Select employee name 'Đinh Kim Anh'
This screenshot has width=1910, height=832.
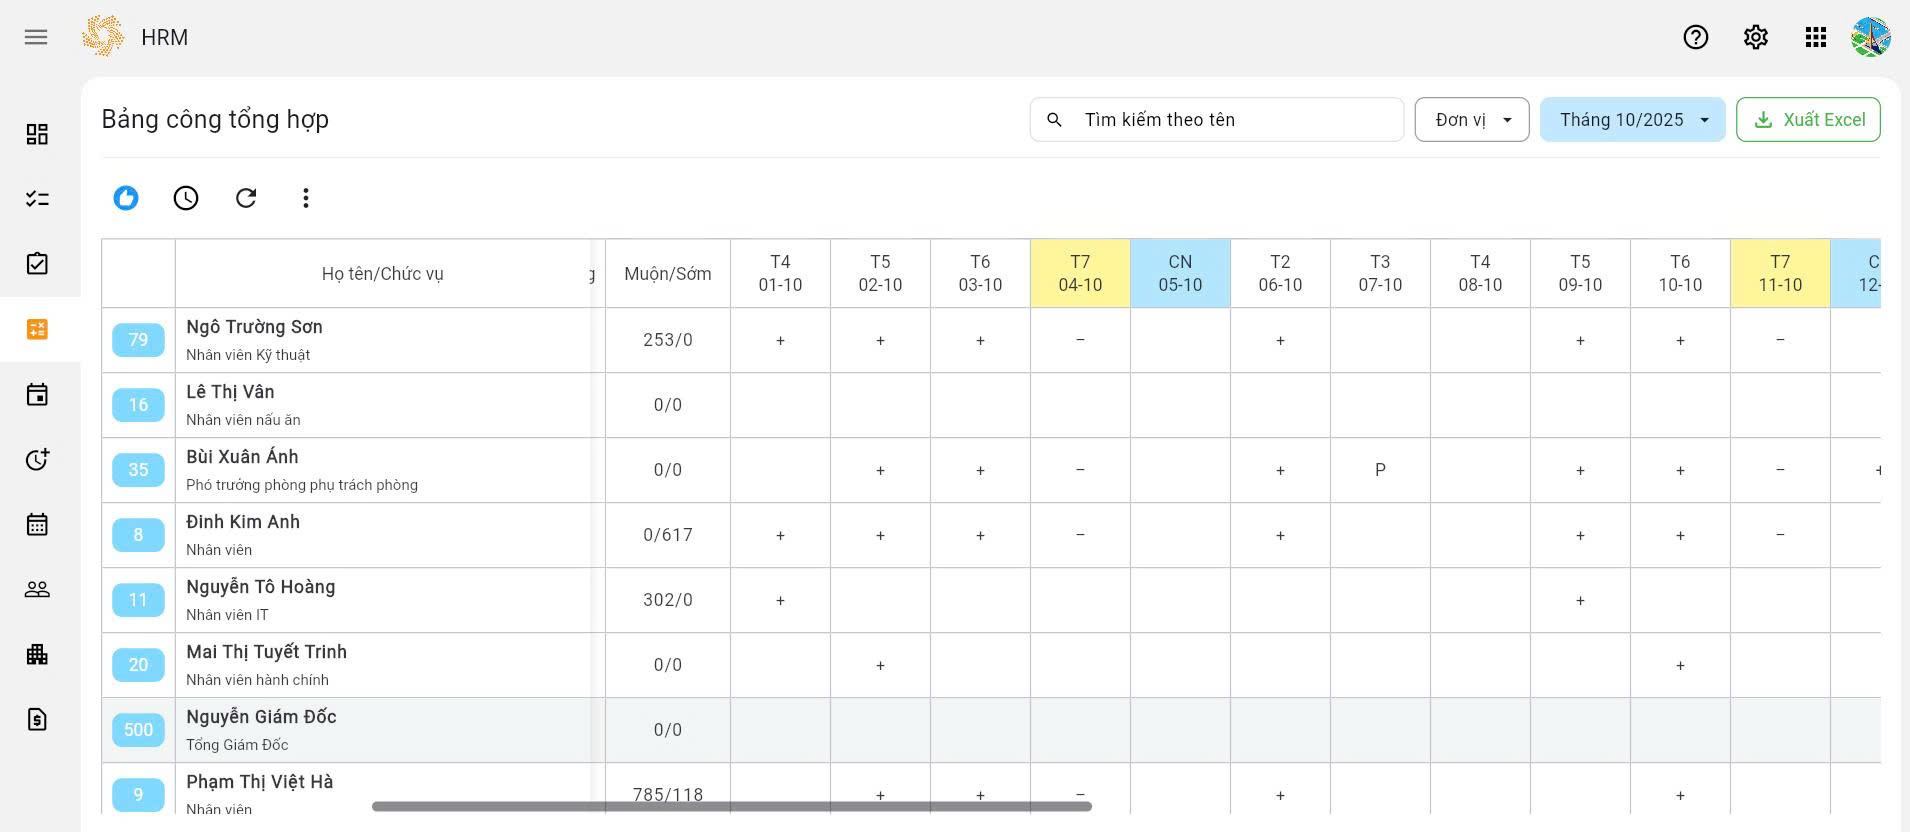(243, 522)
